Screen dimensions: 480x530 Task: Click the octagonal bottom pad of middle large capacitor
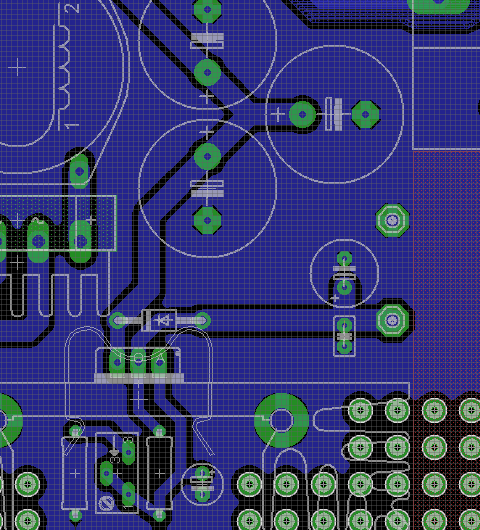[x=208, y=220]
